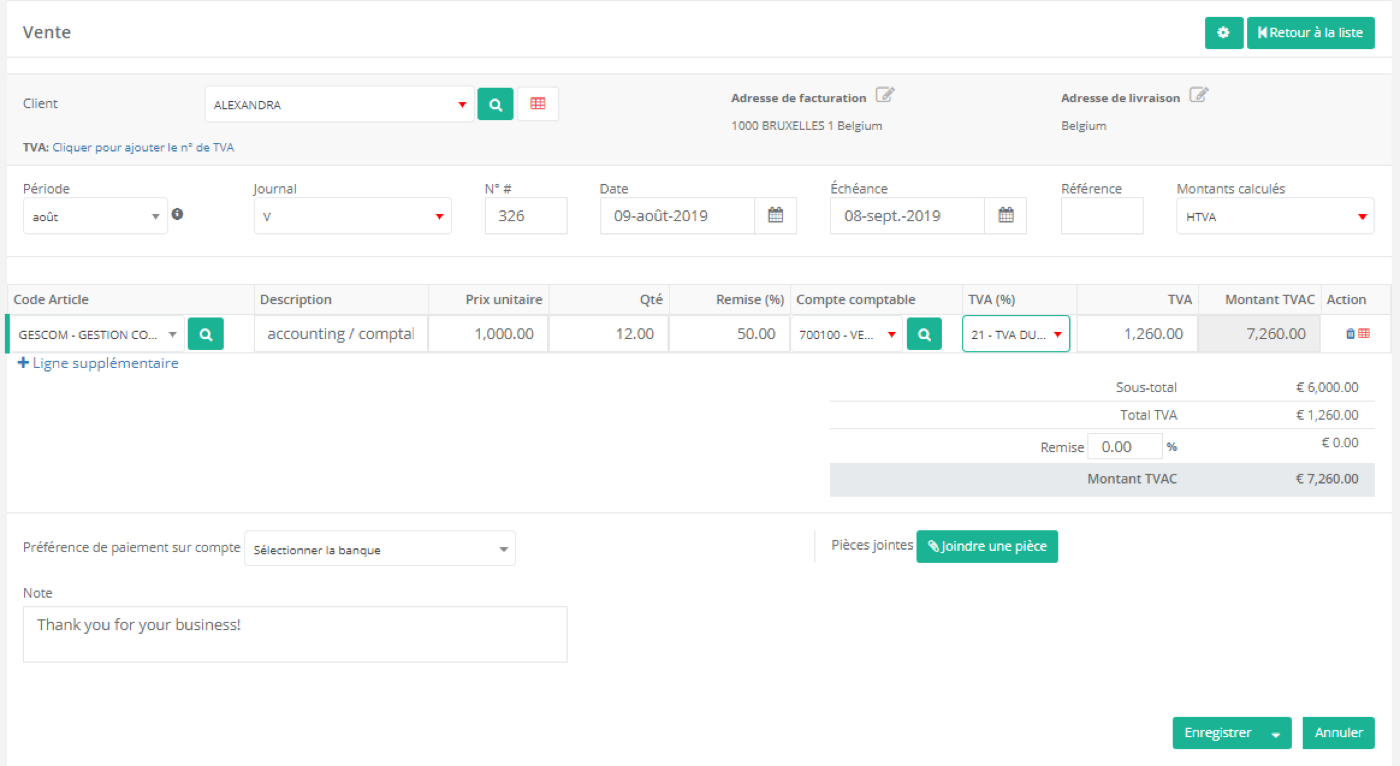The width and height of the screenshot is (1400, 766).
Task: Show the period info icon
Action: click(178, 214)
